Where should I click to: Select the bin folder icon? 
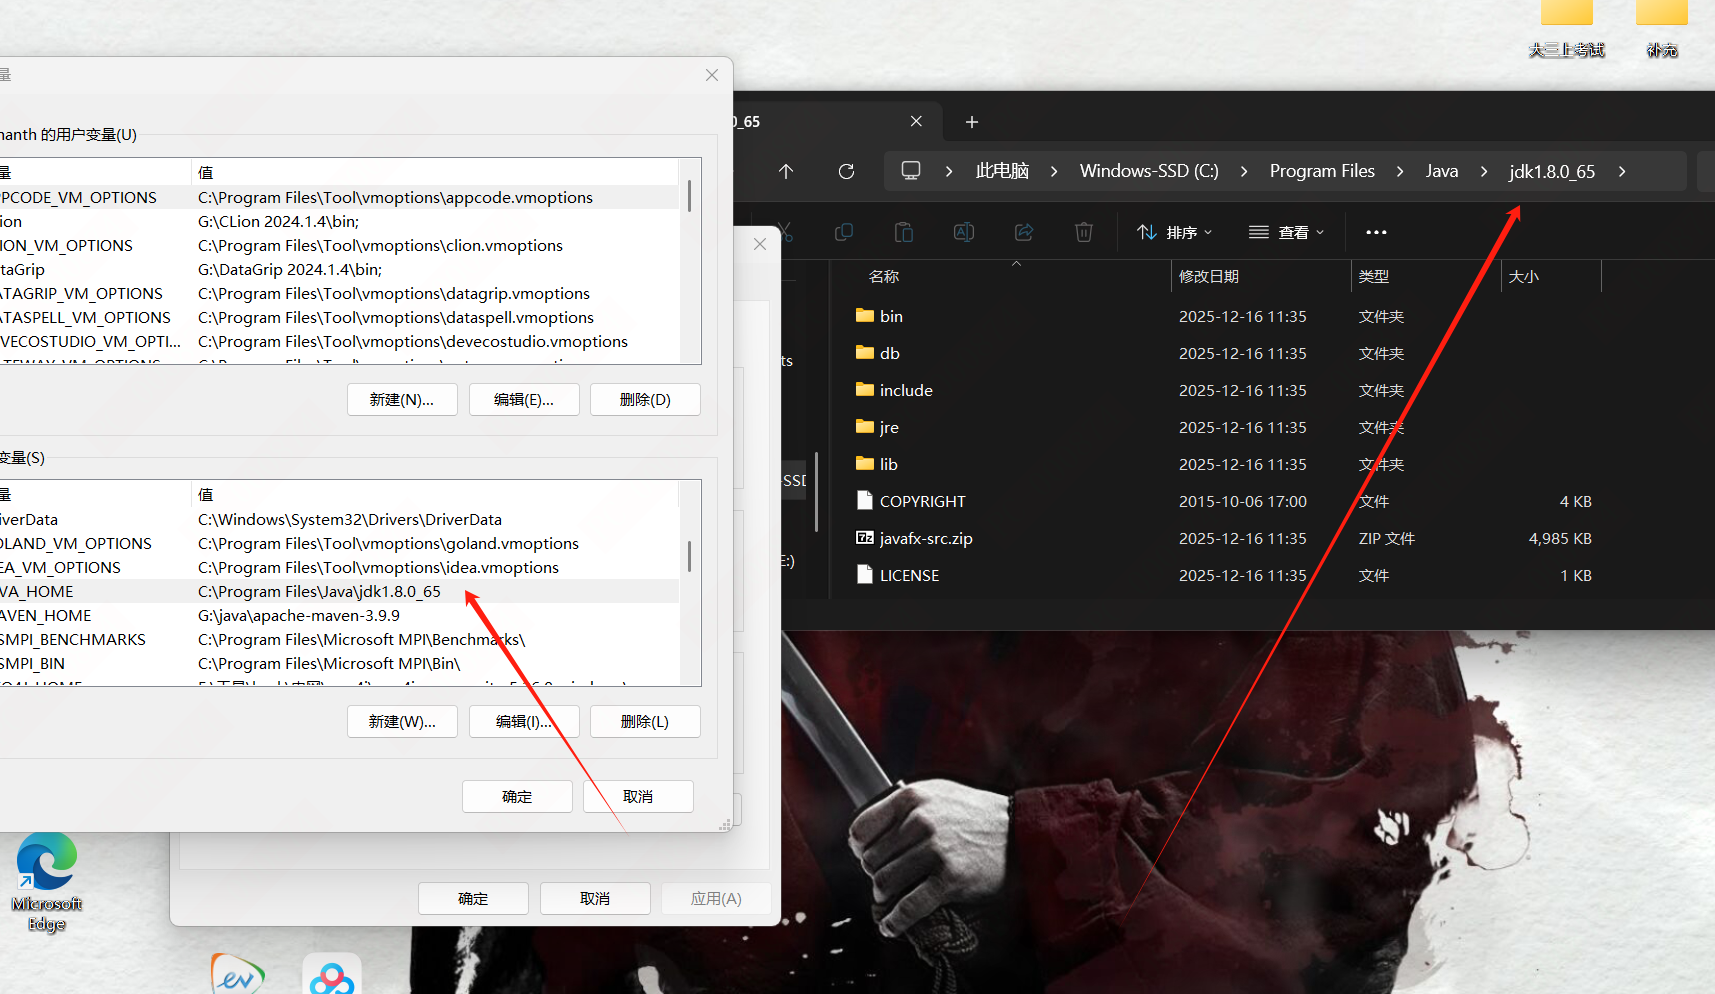(865, 316)
